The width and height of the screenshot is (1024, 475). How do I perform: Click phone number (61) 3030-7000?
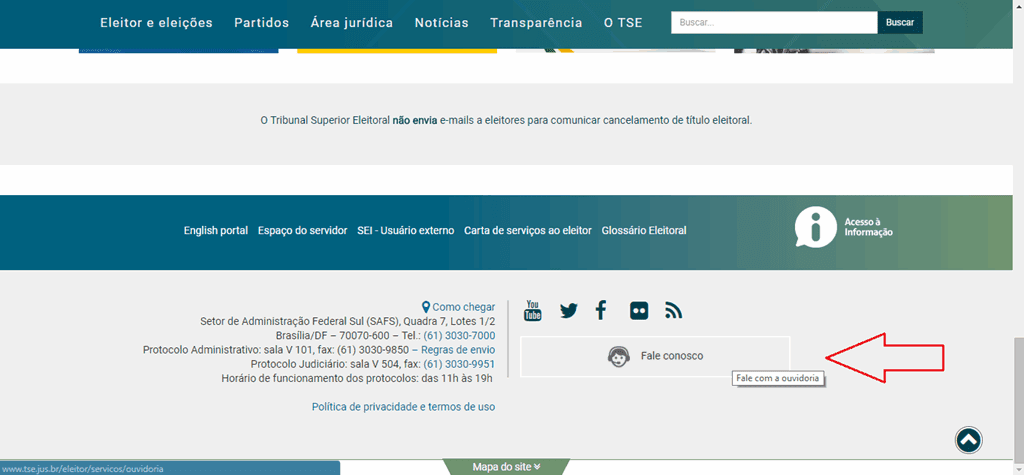[x=459, y=335]
